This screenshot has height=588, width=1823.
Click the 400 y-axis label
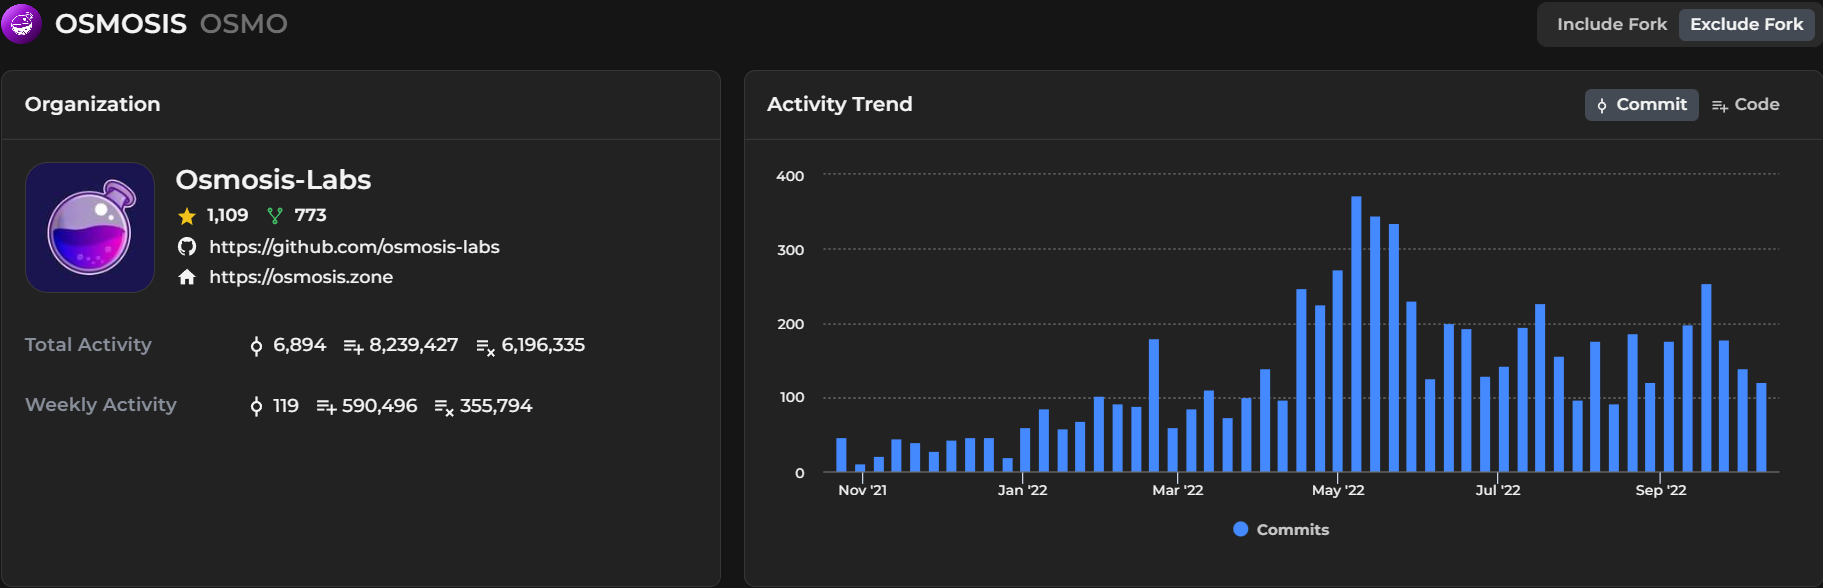pos(790,176)
